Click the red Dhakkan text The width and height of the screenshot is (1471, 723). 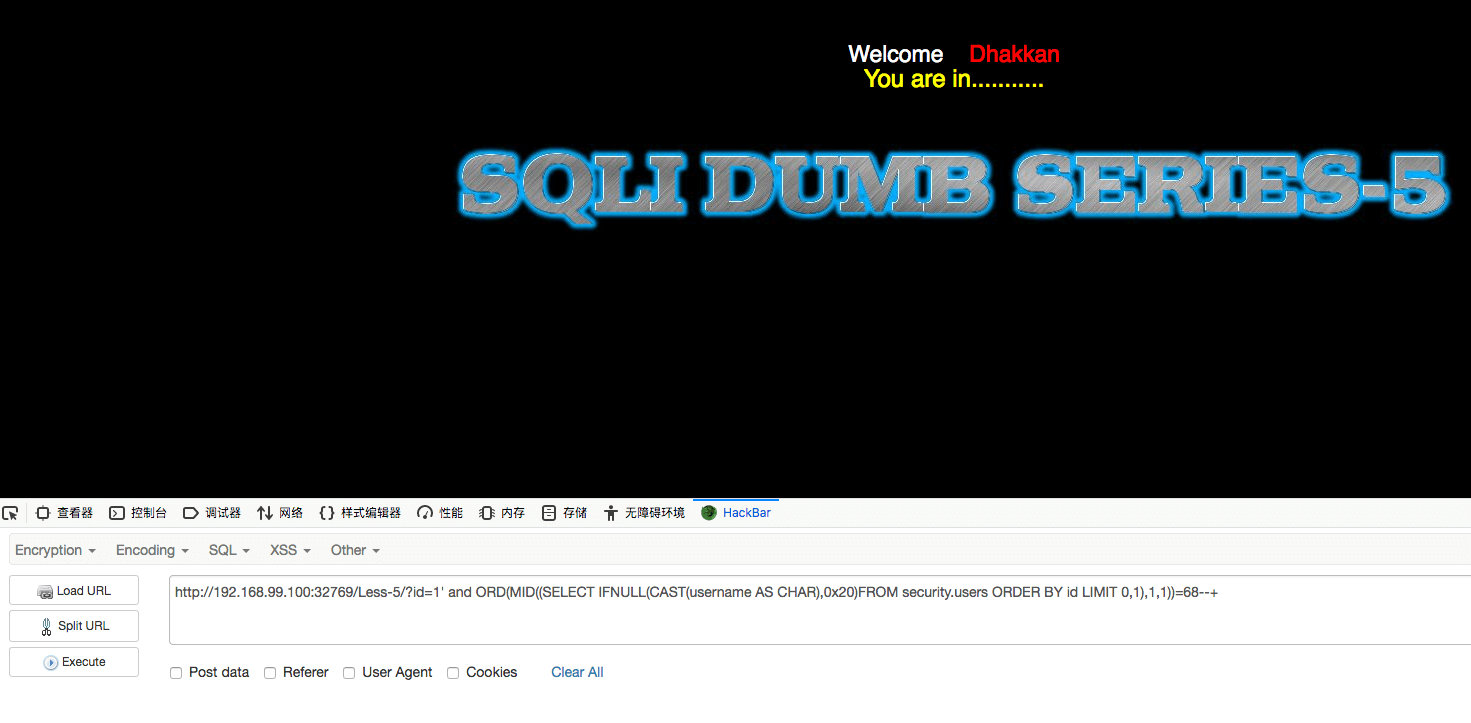1014,54
